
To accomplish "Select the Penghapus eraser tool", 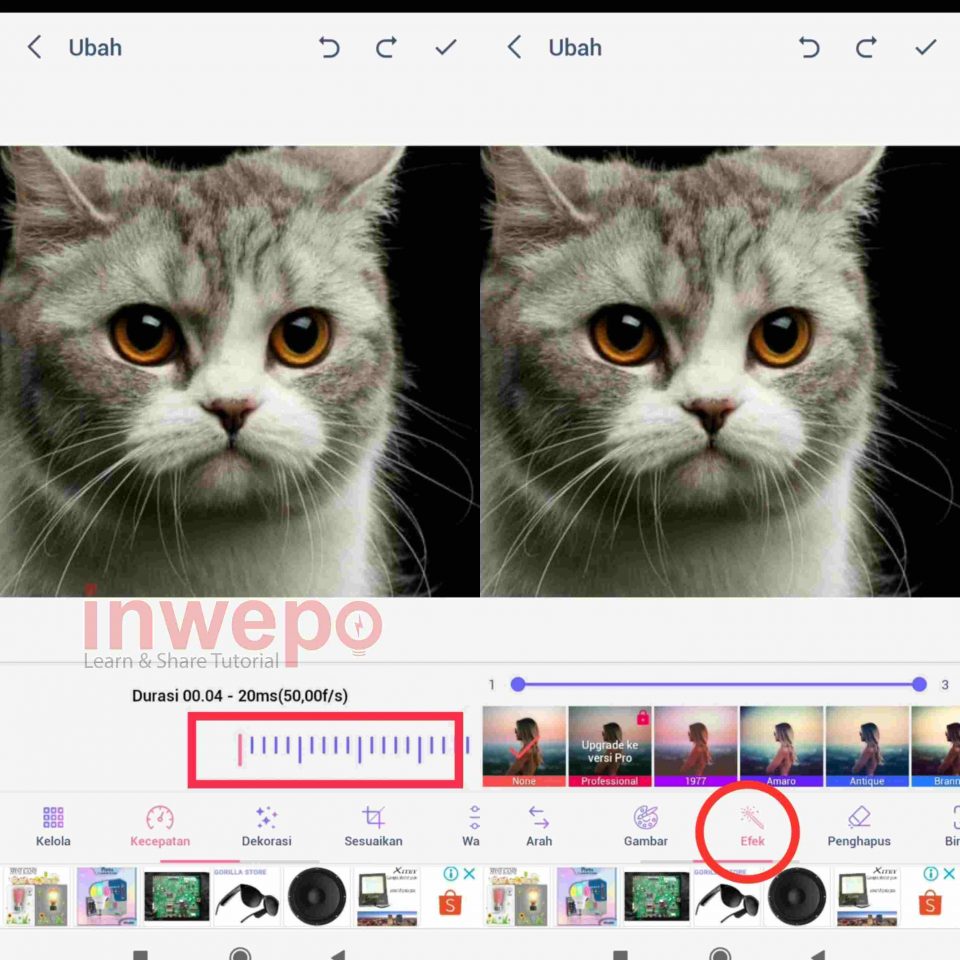I will coord(858,828).
